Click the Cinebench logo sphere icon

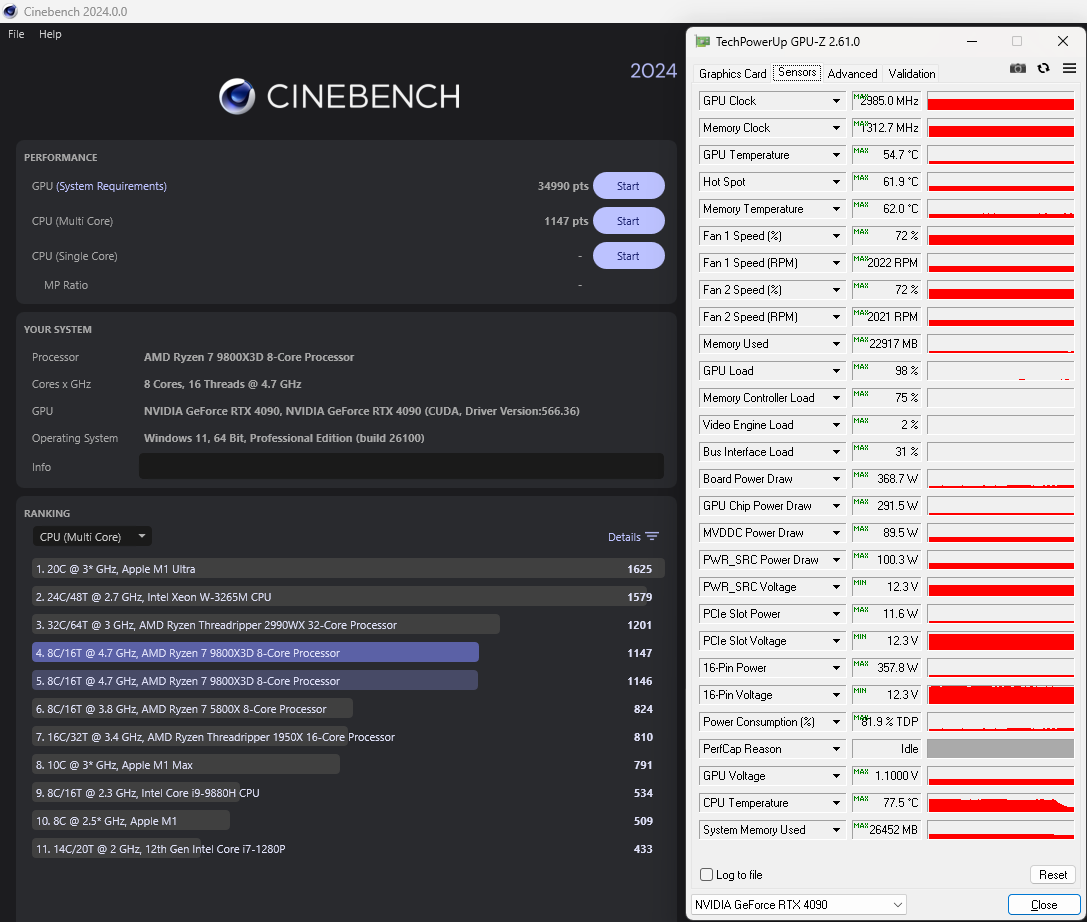237,96
